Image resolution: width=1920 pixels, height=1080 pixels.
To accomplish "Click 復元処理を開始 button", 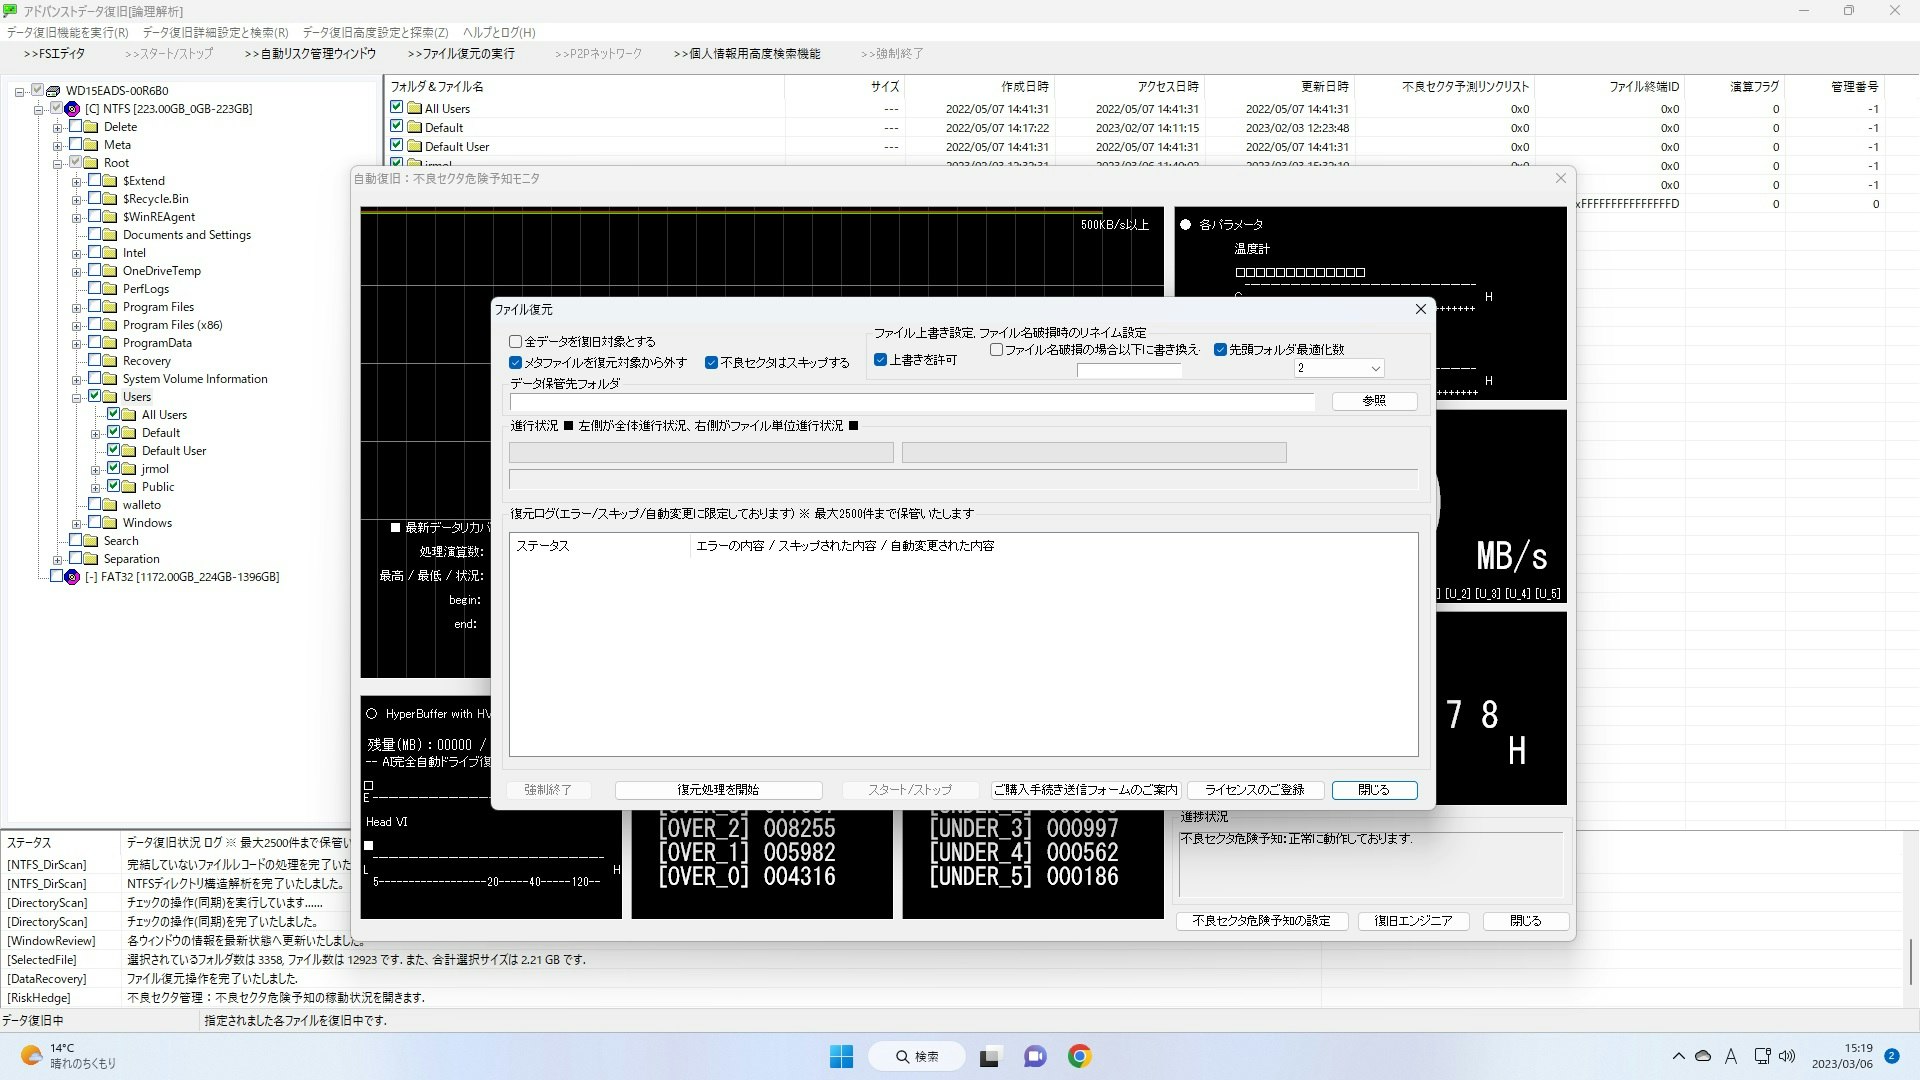I will coord(718,790).
